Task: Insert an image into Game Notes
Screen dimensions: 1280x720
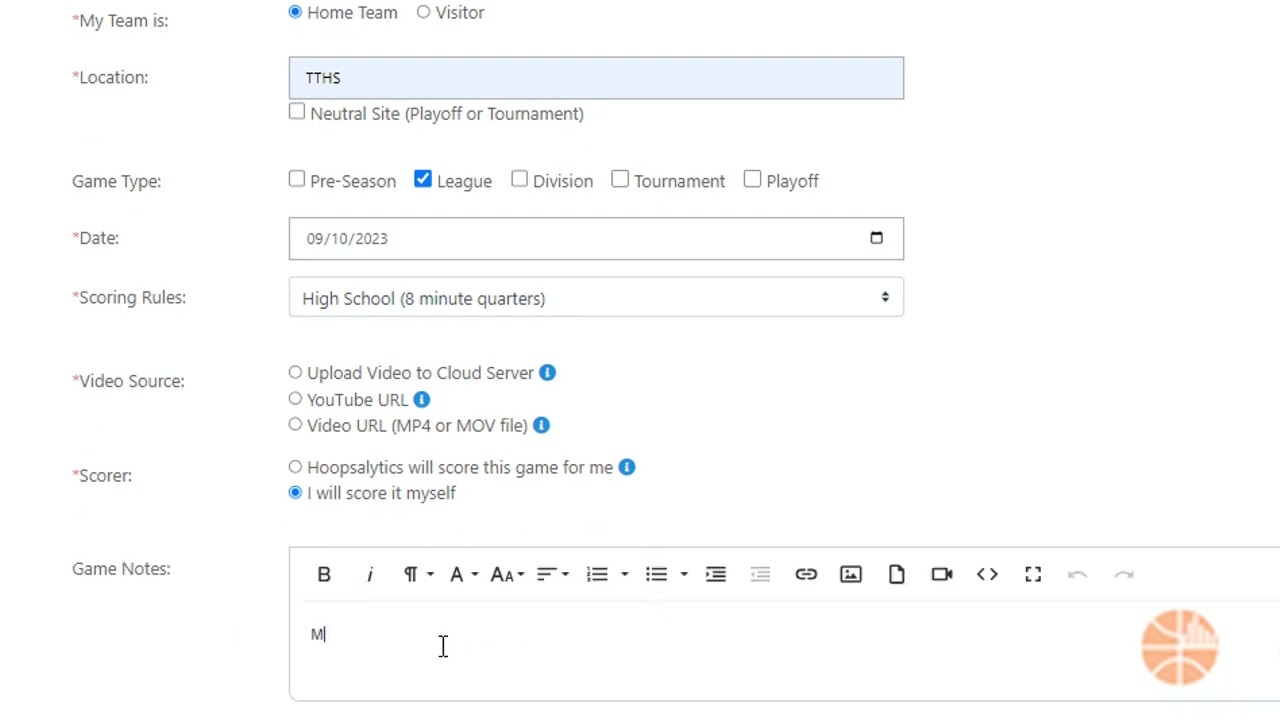Action: coord(851,574)
